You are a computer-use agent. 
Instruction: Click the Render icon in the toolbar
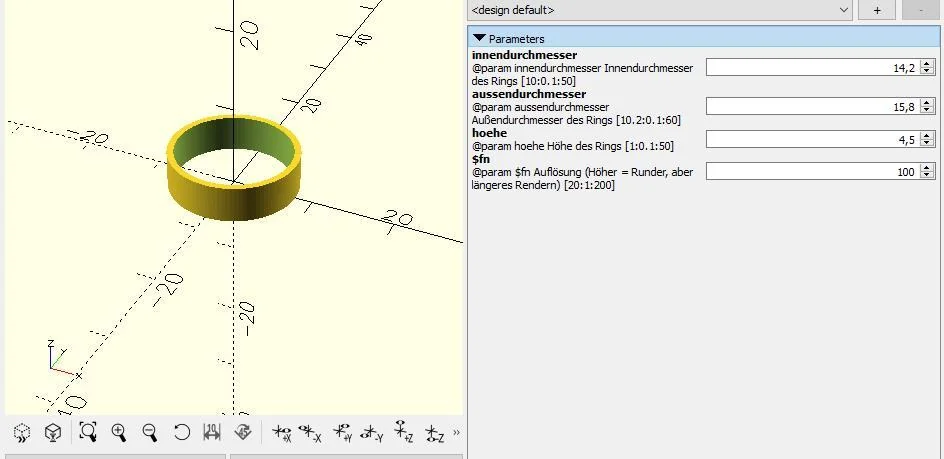[x=53, y=433]
